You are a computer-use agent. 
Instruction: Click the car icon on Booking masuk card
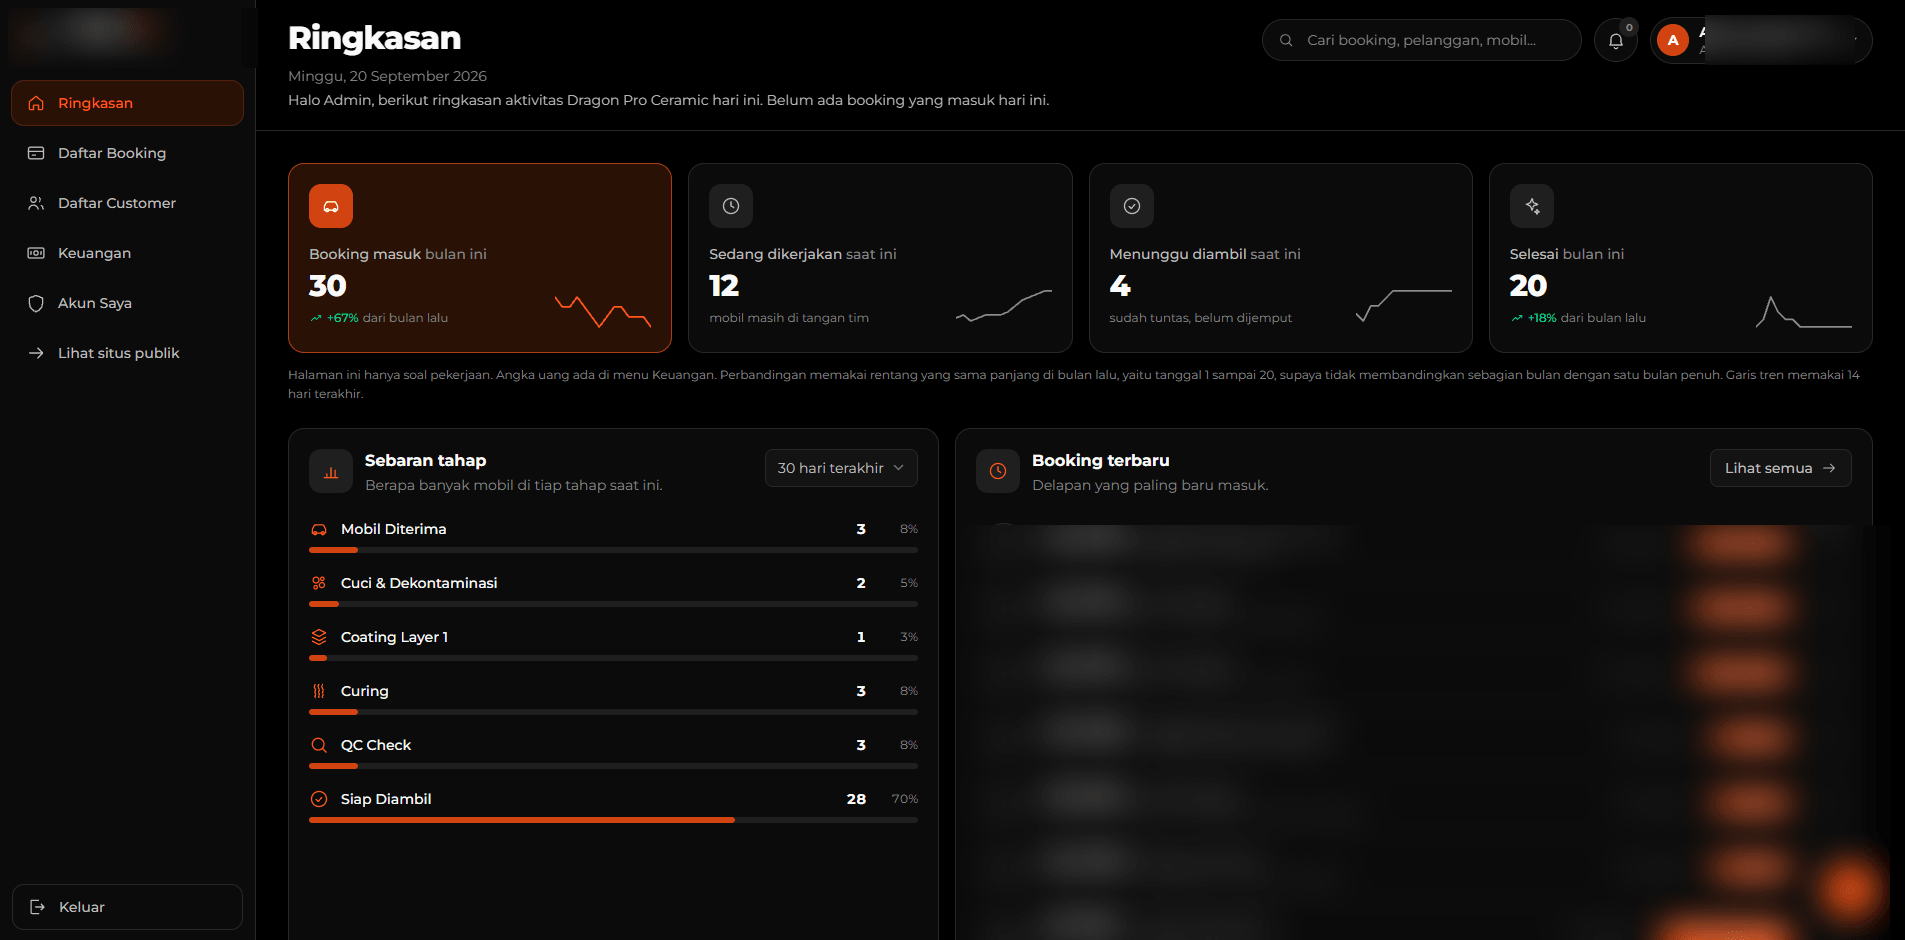click(x=331, y=206)
